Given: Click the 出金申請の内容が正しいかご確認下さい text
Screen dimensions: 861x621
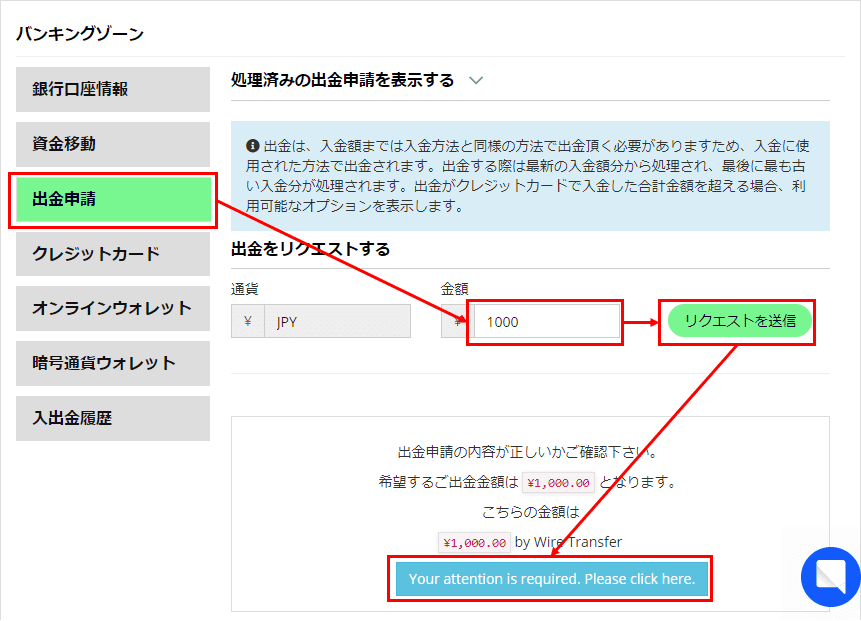Looking at the screenshot, I should tap(527, 452).
